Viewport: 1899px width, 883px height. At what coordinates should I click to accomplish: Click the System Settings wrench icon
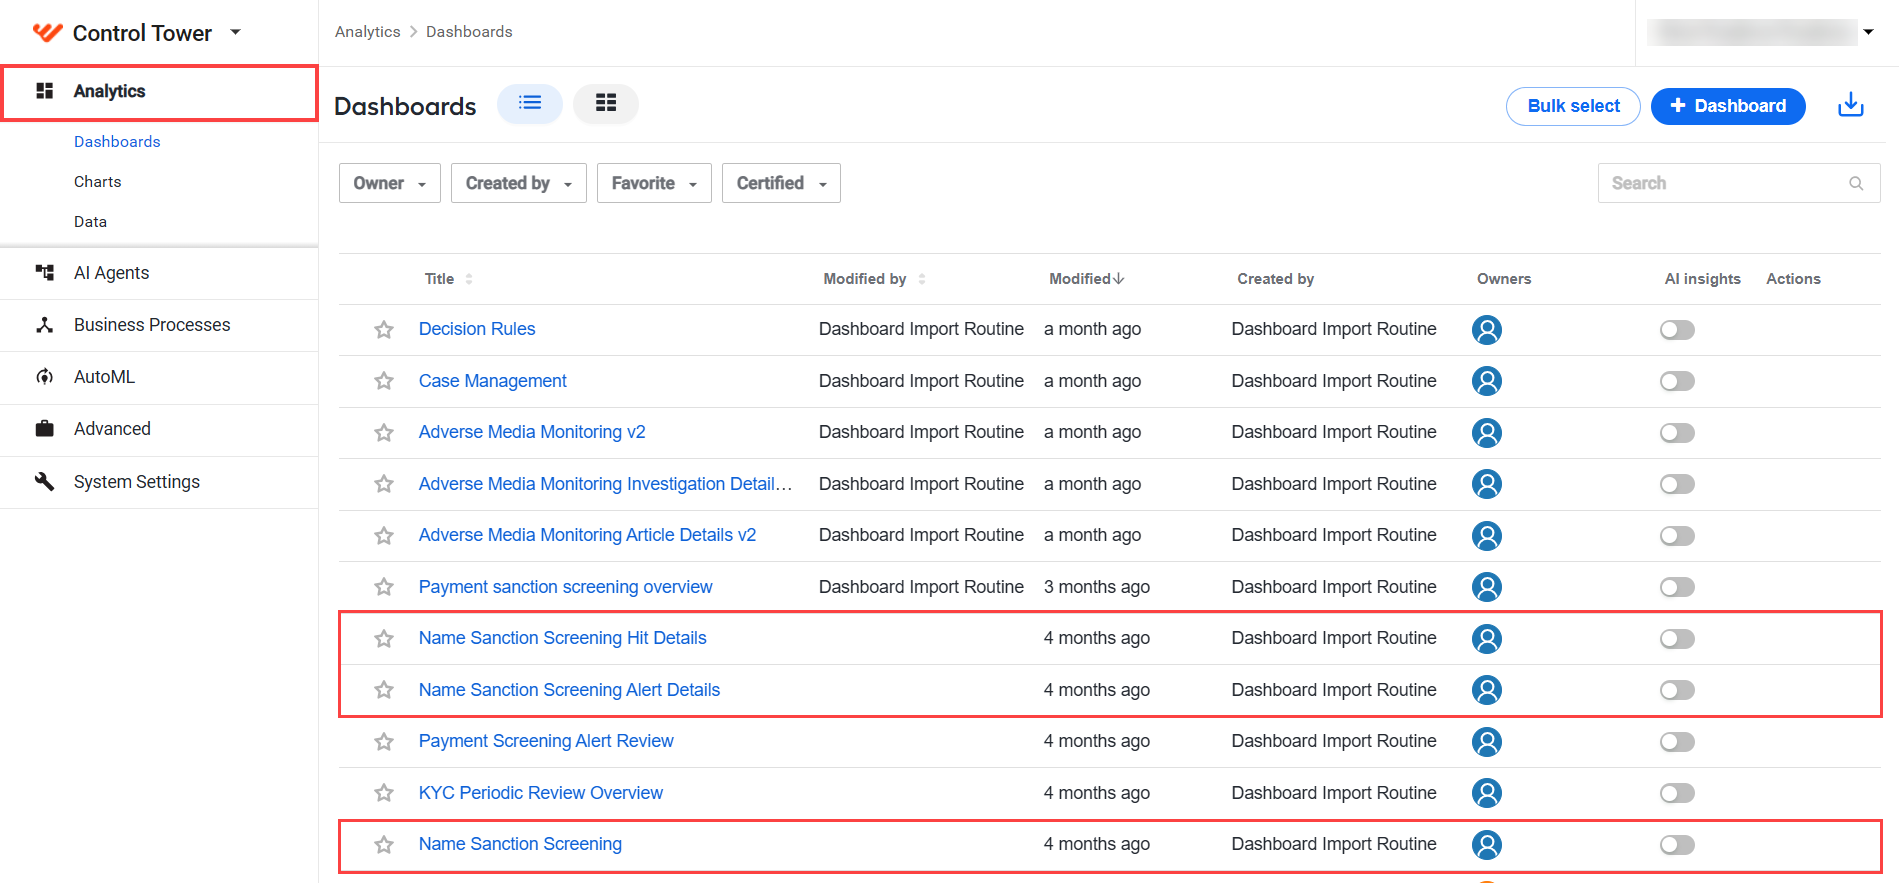45,481
